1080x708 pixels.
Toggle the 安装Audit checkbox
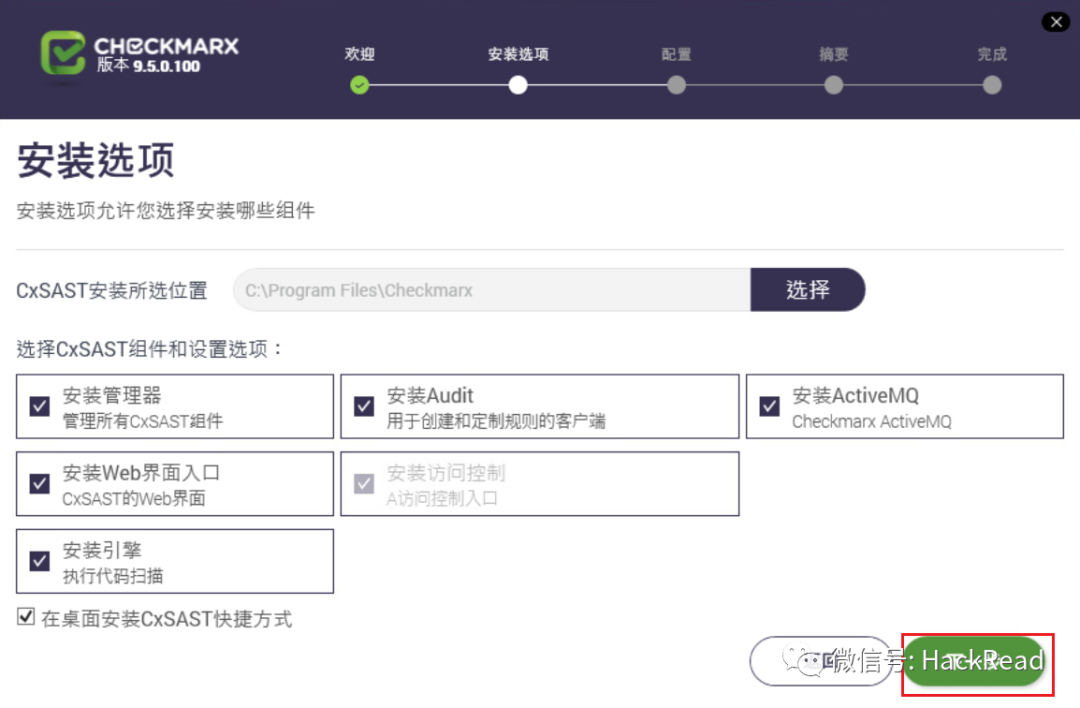364,406
